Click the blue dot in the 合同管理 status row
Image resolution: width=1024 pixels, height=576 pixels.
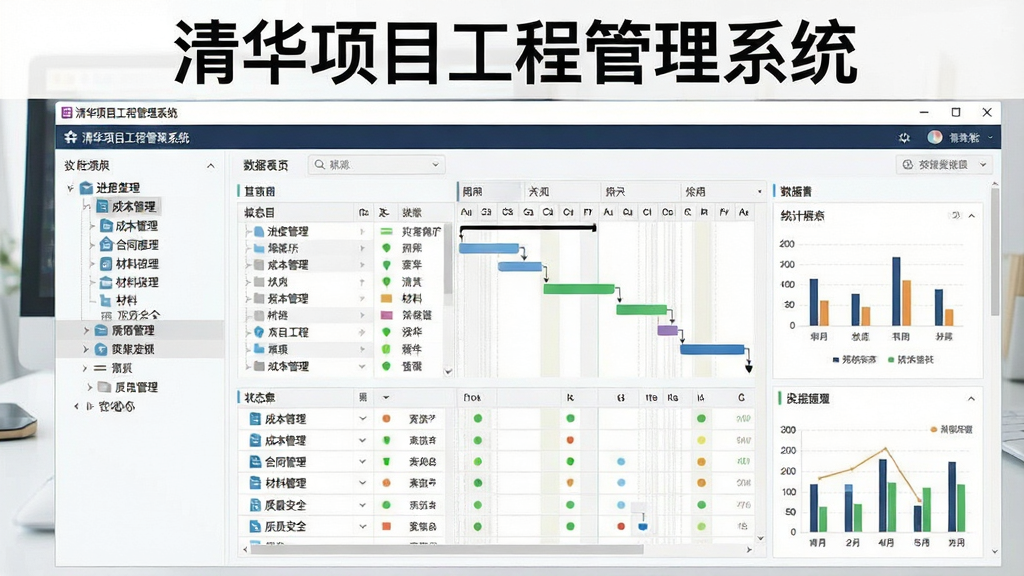620,462
